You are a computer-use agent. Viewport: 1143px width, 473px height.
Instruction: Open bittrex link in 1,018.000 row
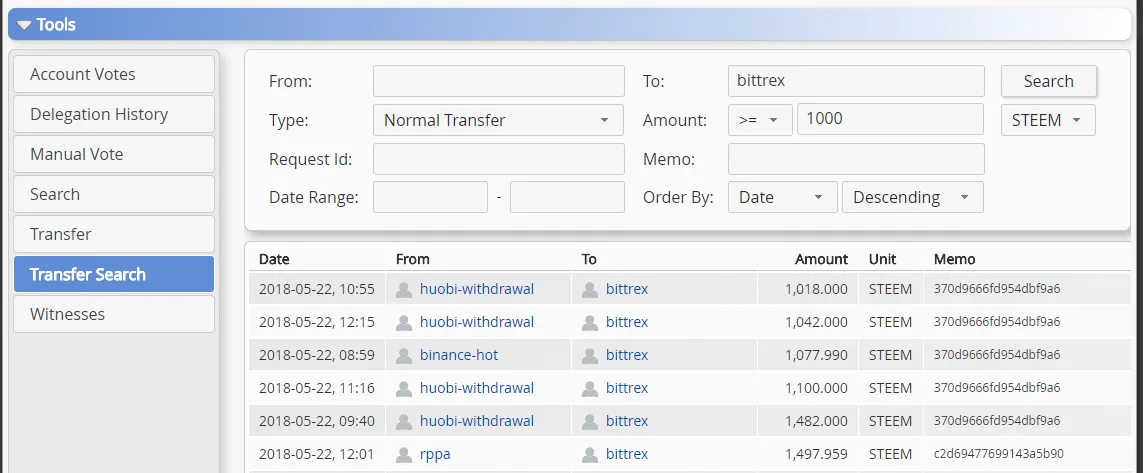click(627, 289)
